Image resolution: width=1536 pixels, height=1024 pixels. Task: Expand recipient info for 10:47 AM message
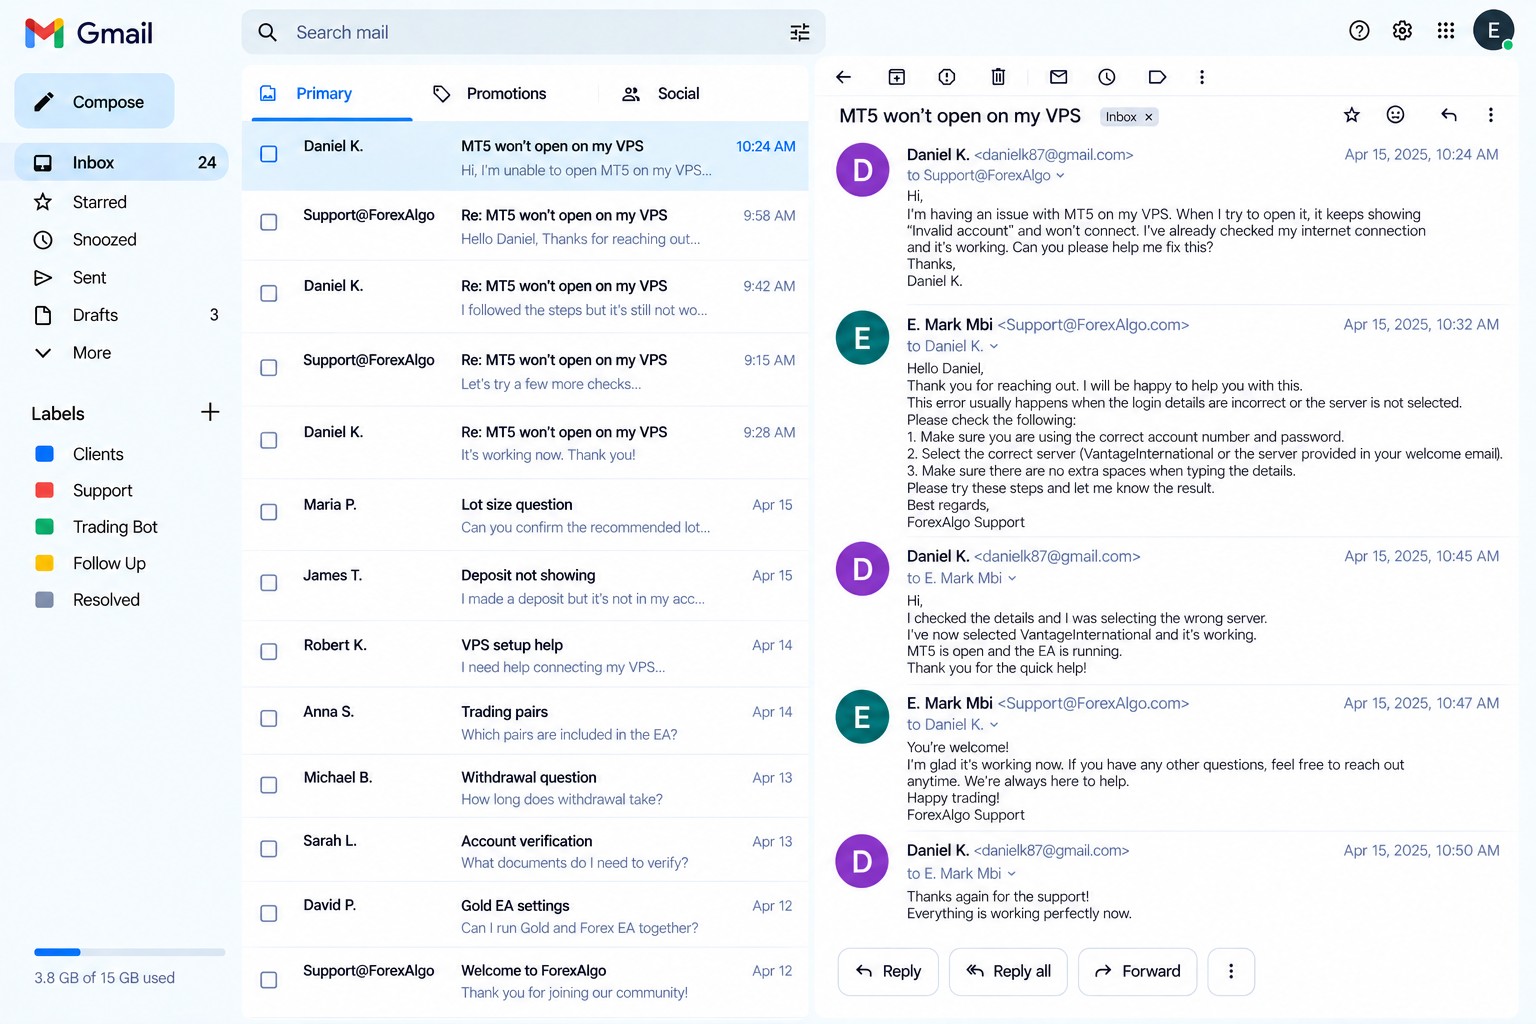[x=993, y=725]
